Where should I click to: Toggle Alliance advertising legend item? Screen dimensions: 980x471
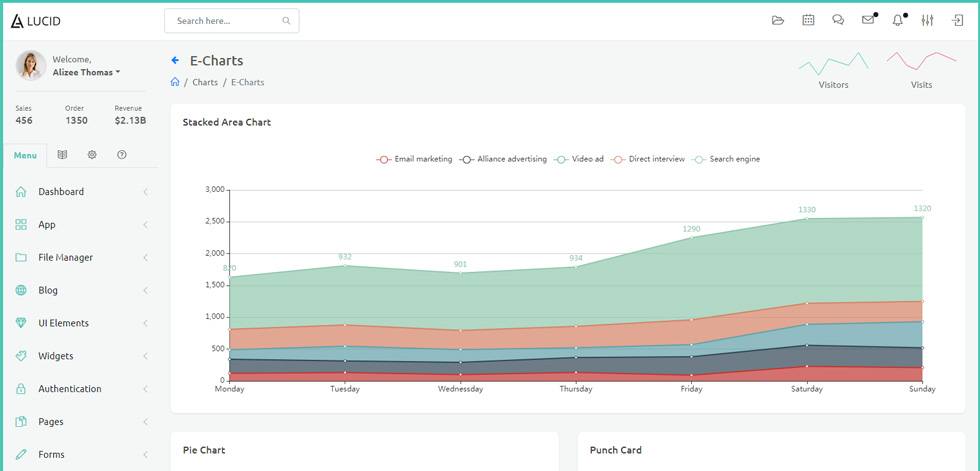tap(503, 159)
